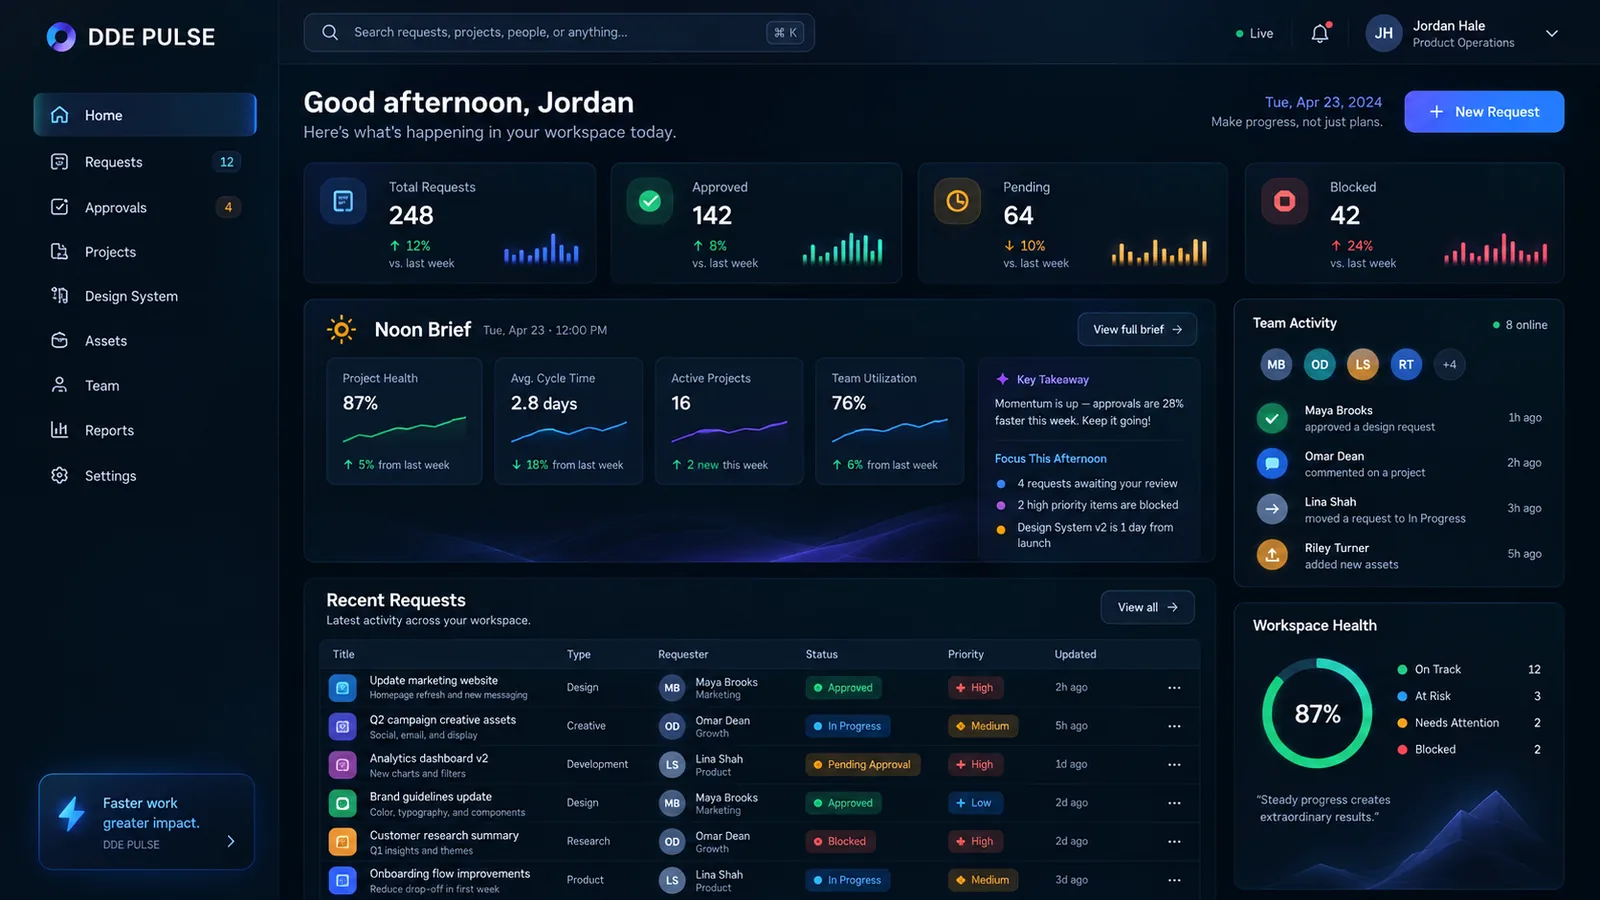
Task: Click the Key Takeaway sparkle icon
Action: tap(1002, 379)
